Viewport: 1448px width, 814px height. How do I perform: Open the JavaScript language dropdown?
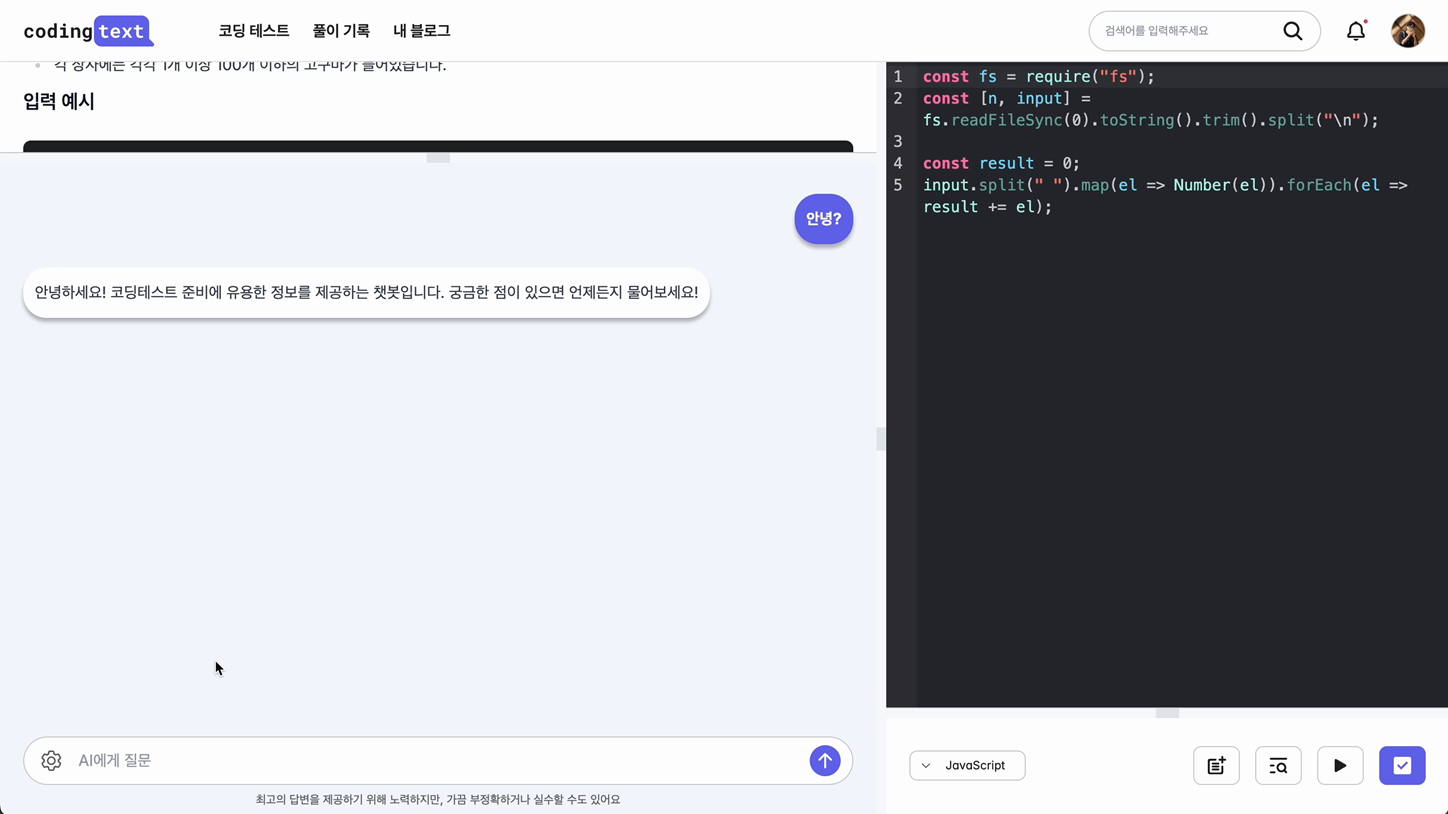pyautogui.click(x=967, y=766)
